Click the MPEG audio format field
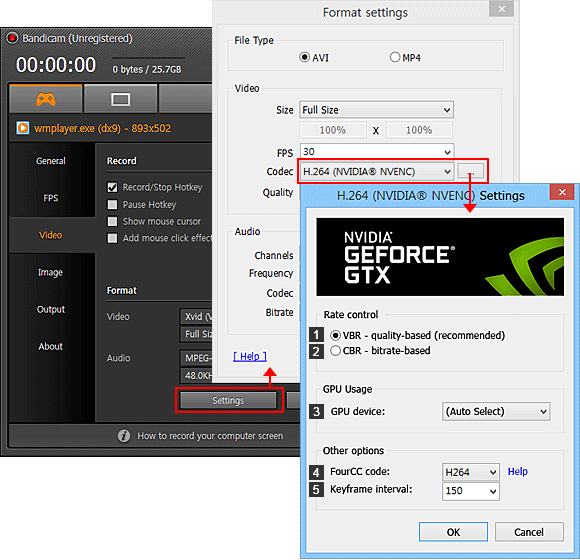580x560 pixels. coord(196,358)
